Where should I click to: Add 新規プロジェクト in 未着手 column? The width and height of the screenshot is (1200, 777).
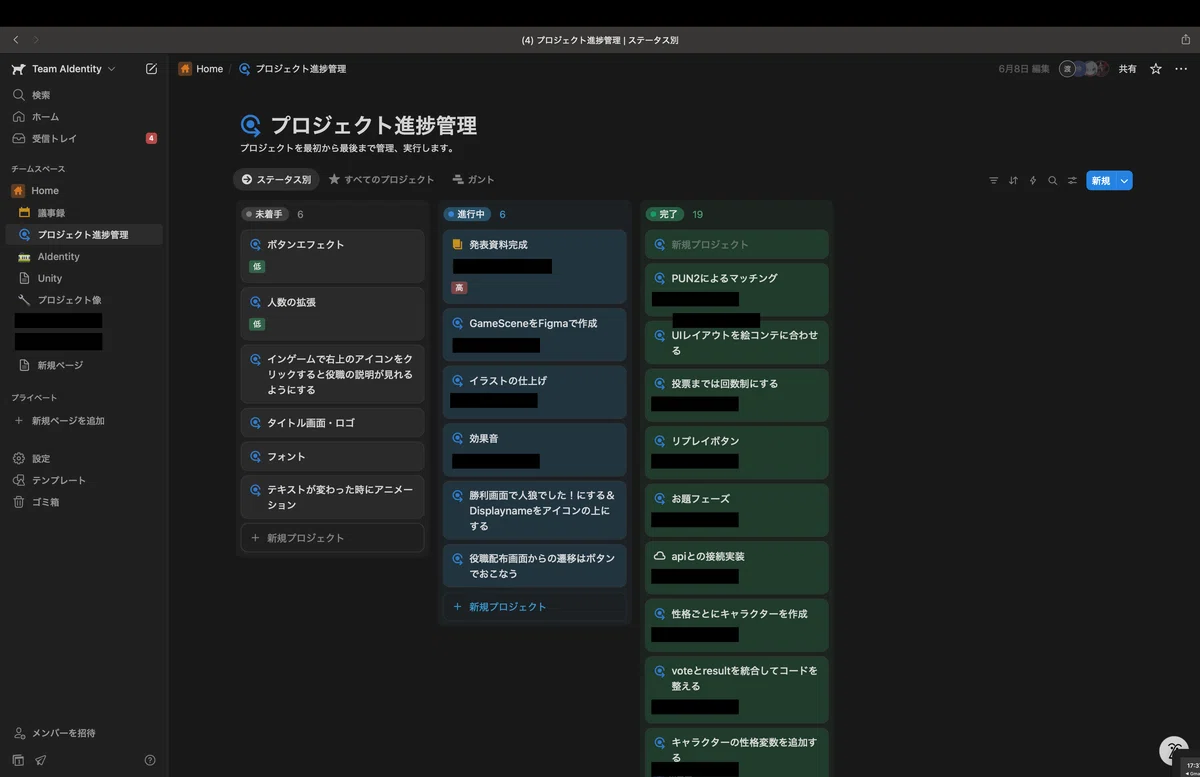(x=333, y=538)
